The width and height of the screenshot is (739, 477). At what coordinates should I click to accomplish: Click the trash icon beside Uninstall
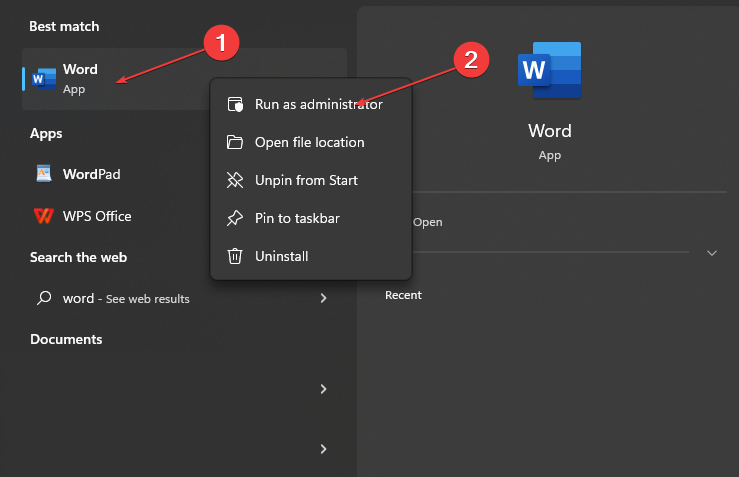pos(235,256)
